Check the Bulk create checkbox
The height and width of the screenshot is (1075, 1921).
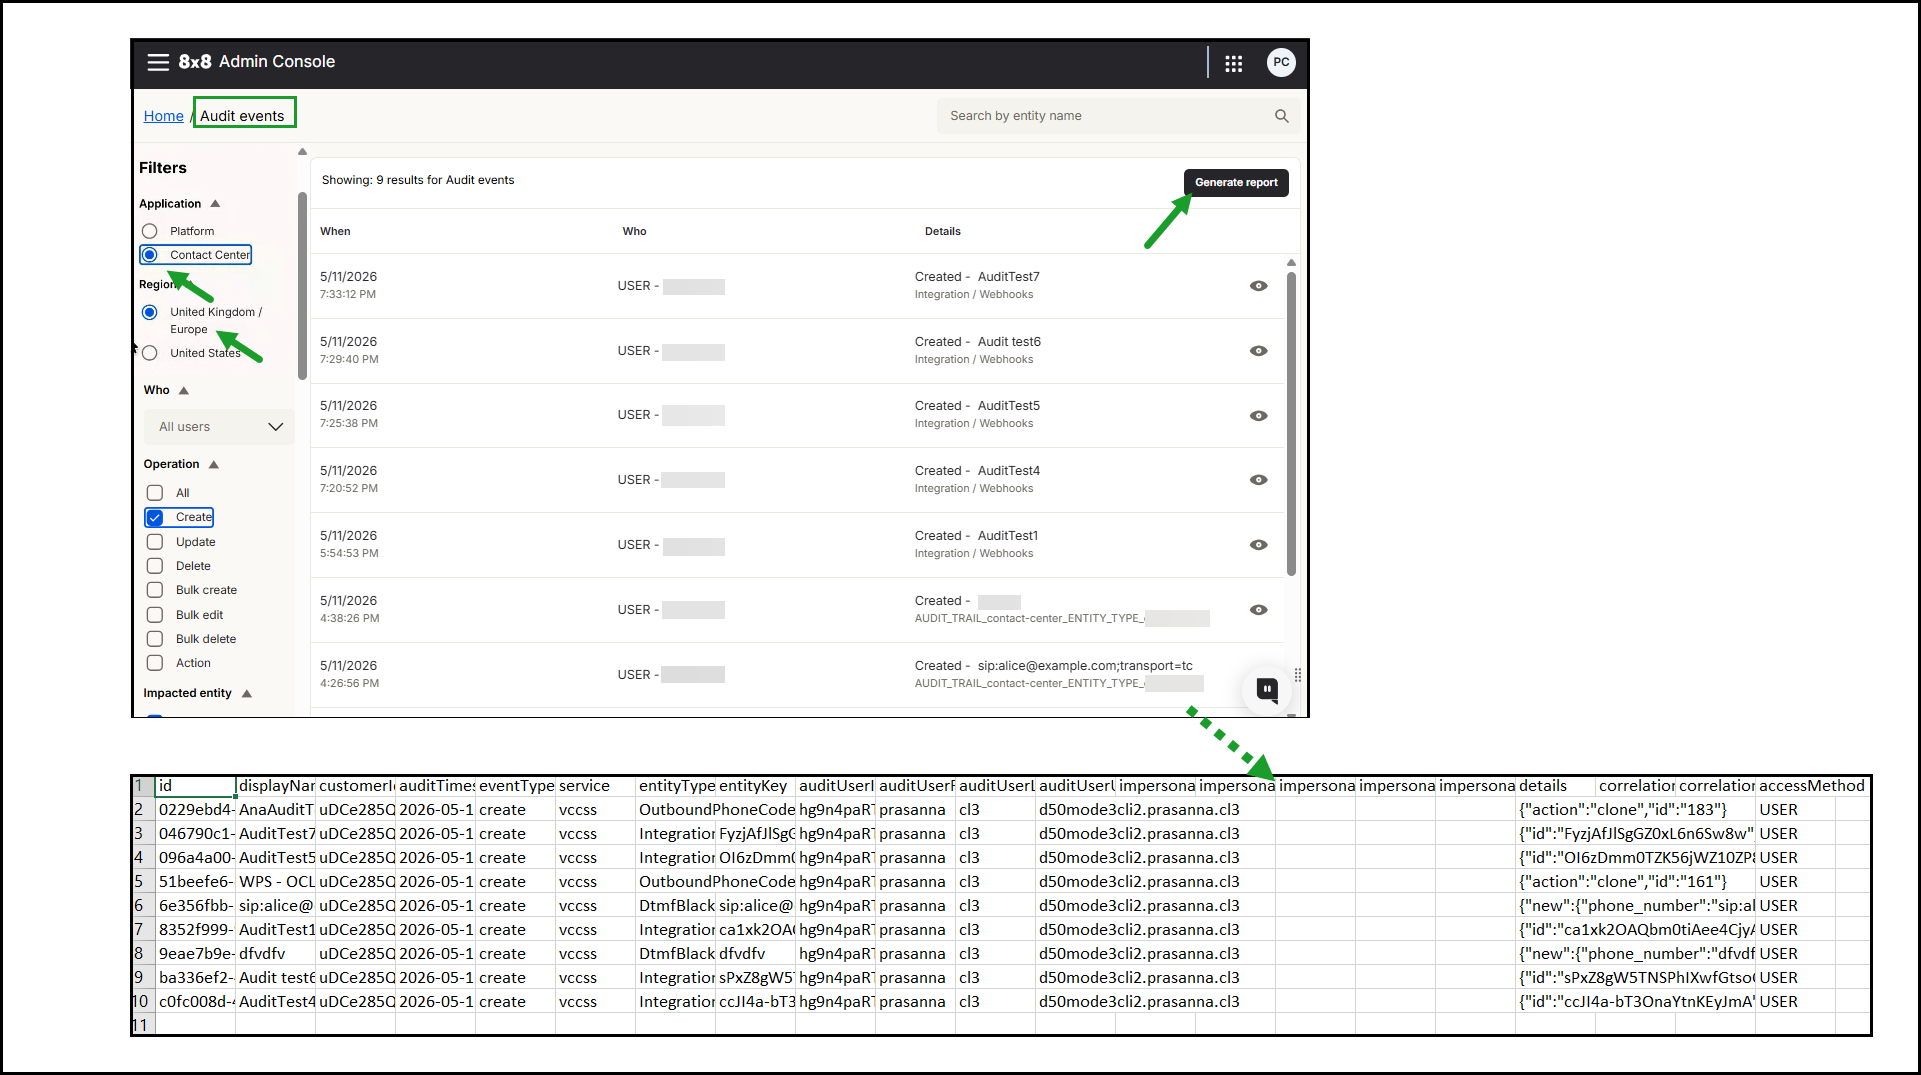(x=155, y=590)
